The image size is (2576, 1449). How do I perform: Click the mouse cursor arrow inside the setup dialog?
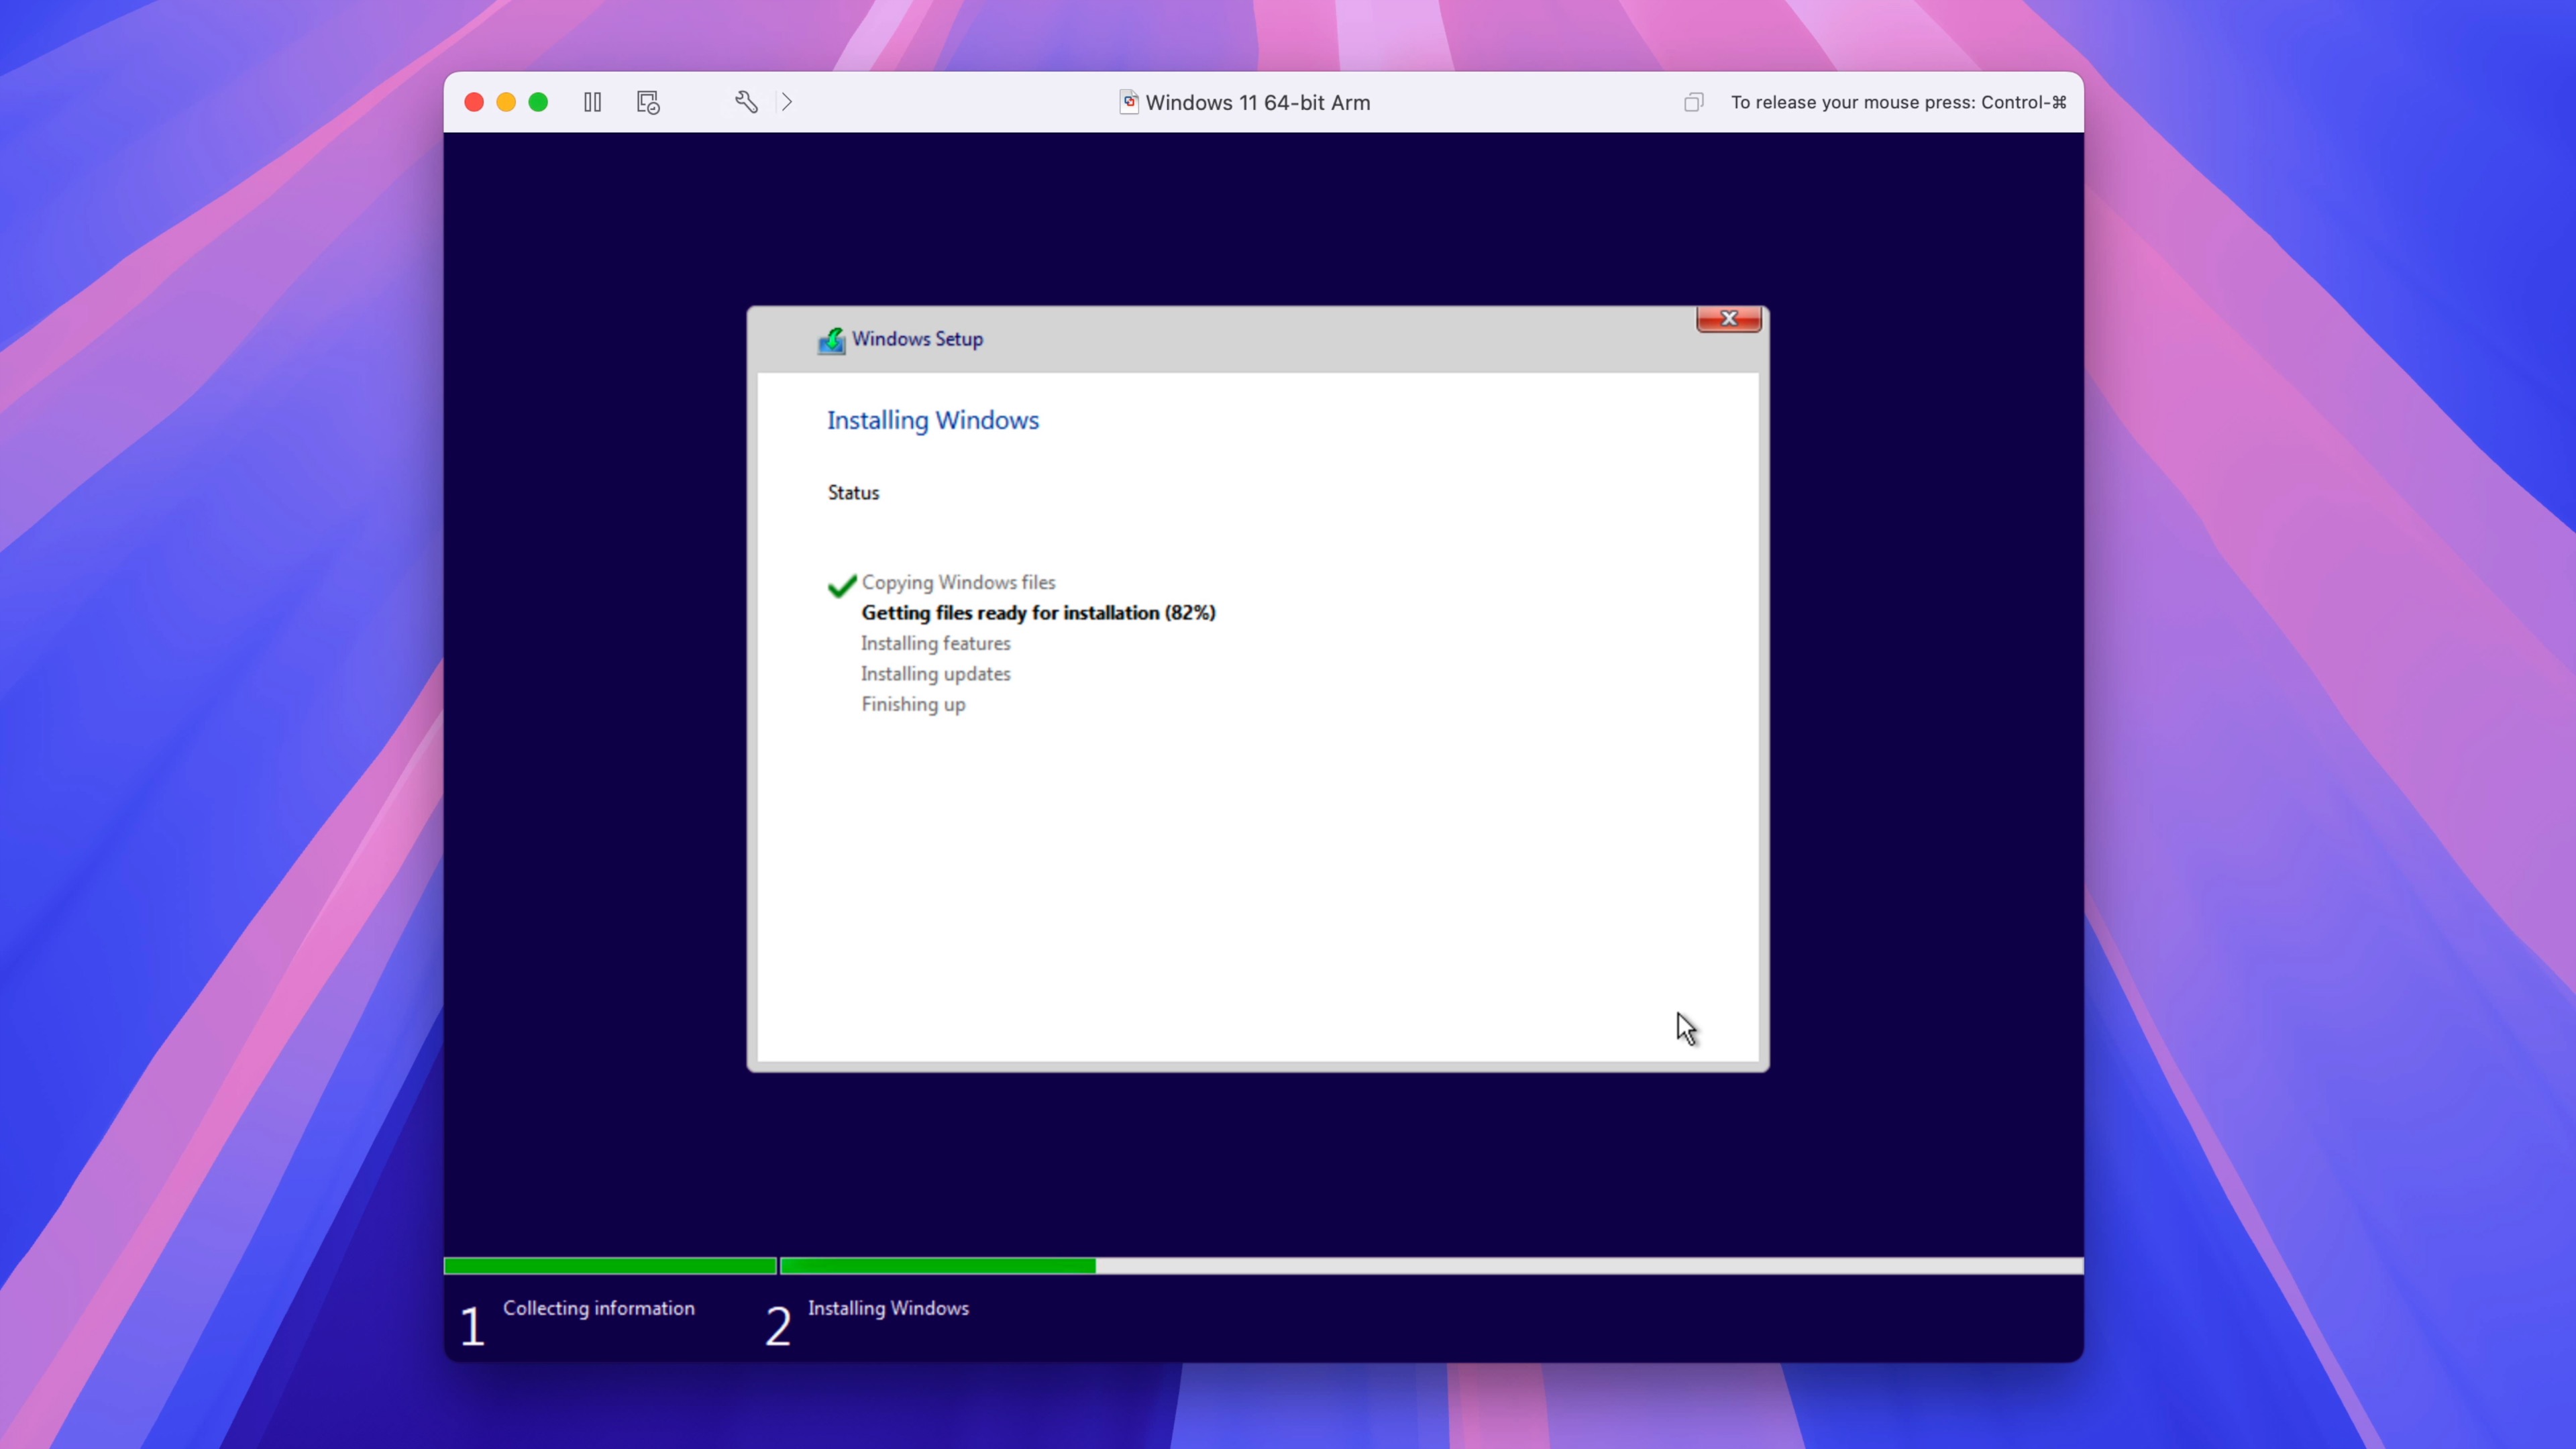click(1686, 1029)
